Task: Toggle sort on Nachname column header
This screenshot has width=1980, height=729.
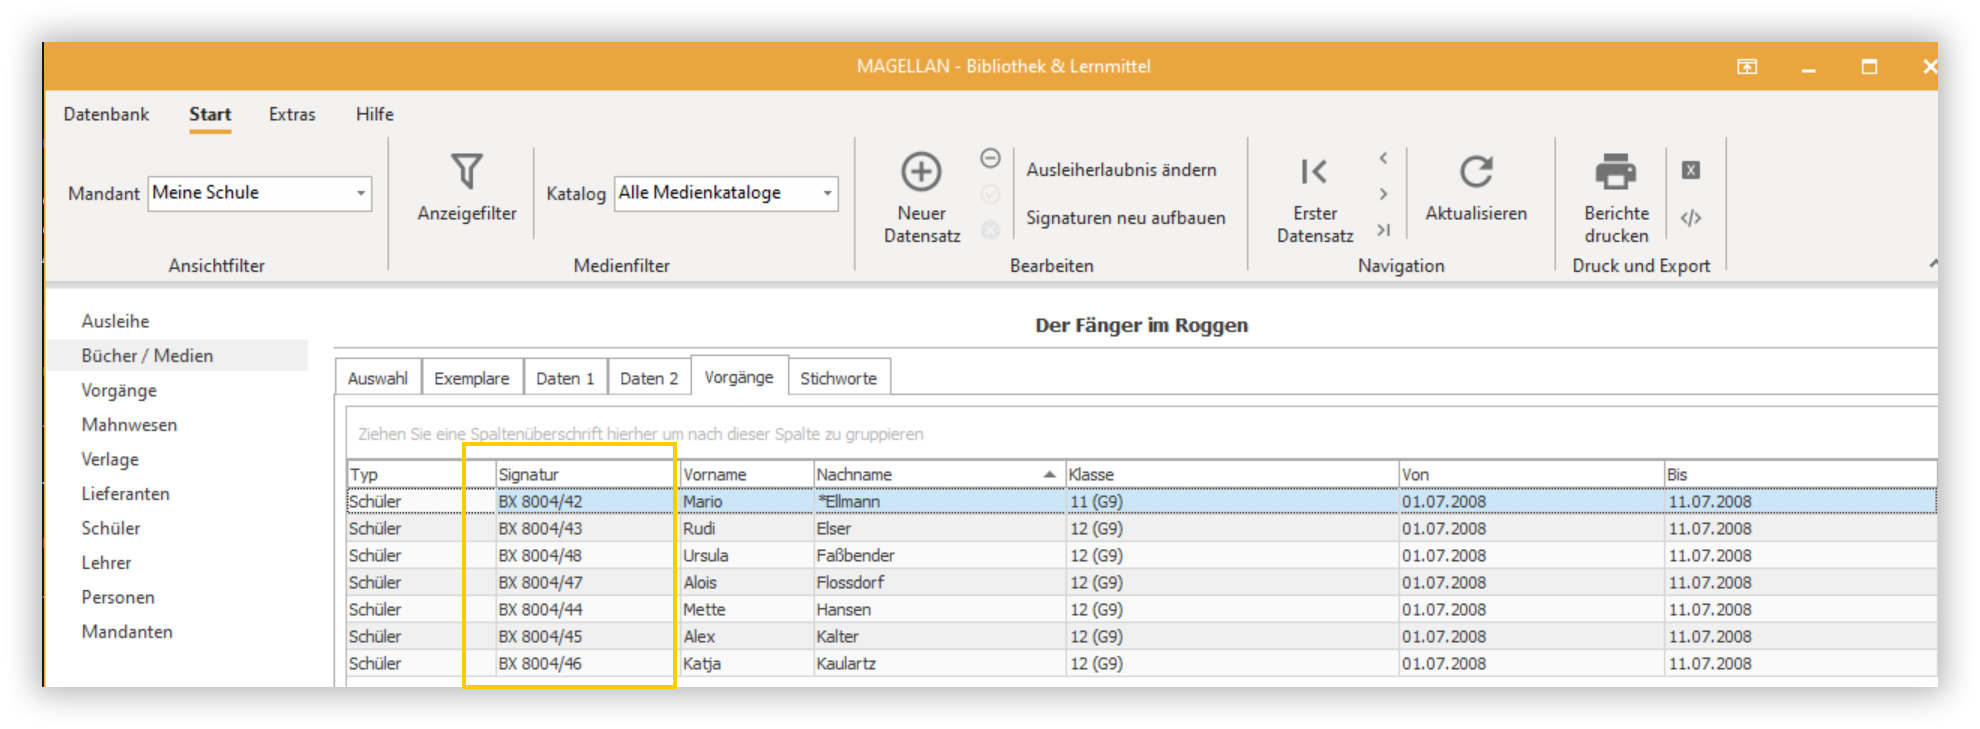Action: 939,474
